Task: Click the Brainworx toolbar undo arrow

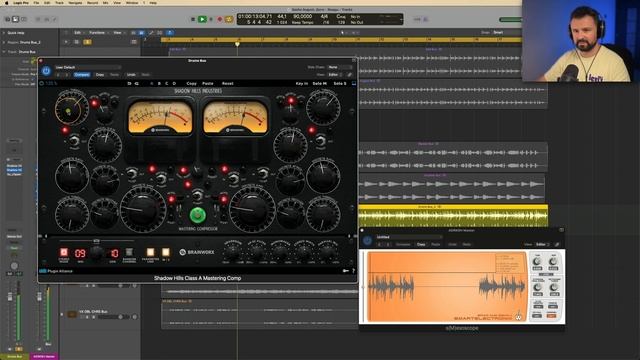Action: pyautogui.click(x=129, y=83)
